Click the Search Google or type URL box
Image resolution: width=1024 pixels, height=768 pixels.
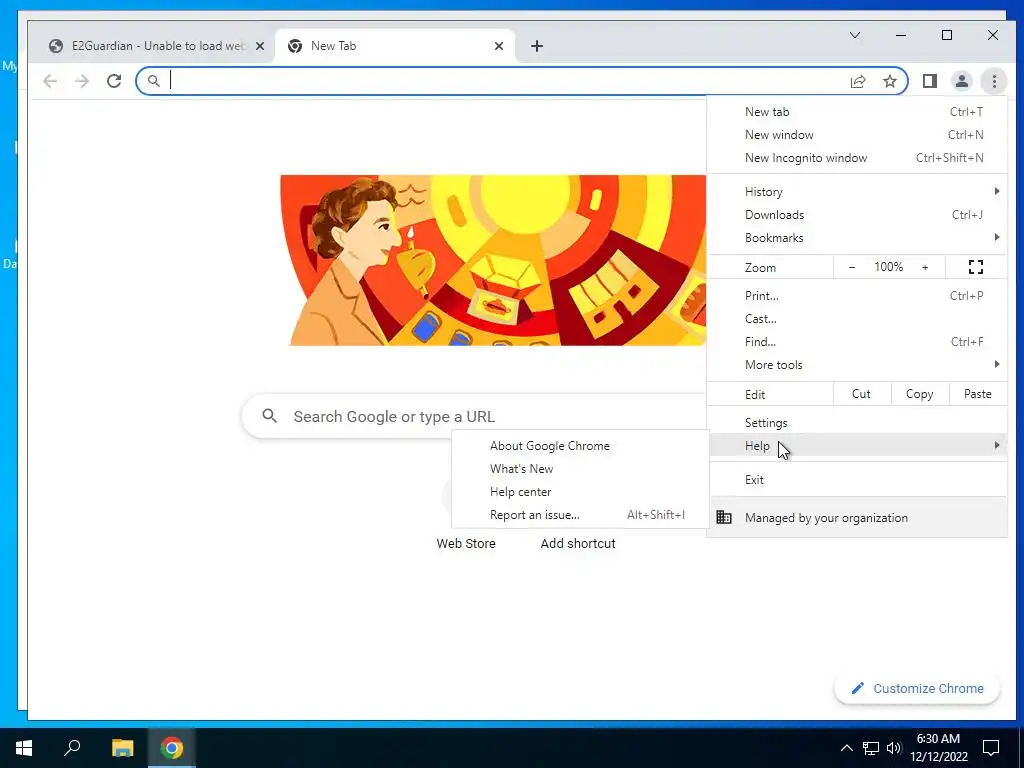pyautogui.click(x=473, y=416)
